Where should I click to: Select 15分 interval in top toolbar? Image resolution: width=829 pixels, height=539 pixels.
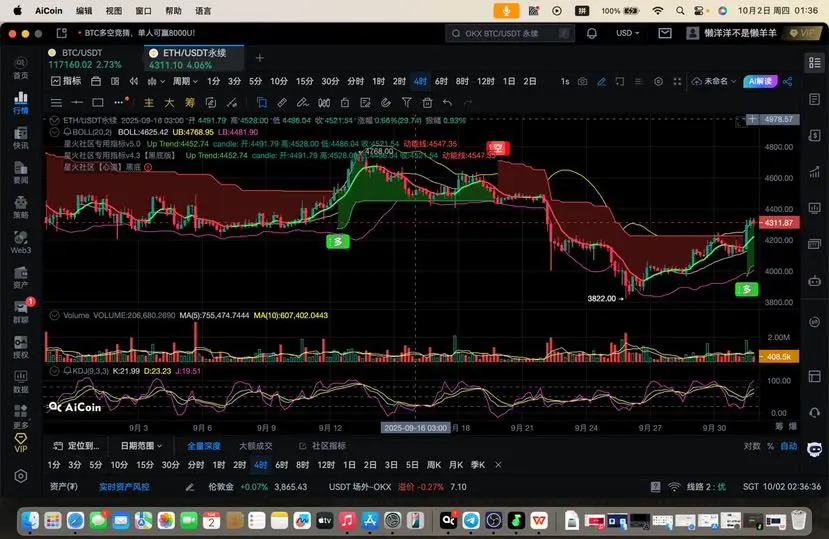(x=305, y=81)
